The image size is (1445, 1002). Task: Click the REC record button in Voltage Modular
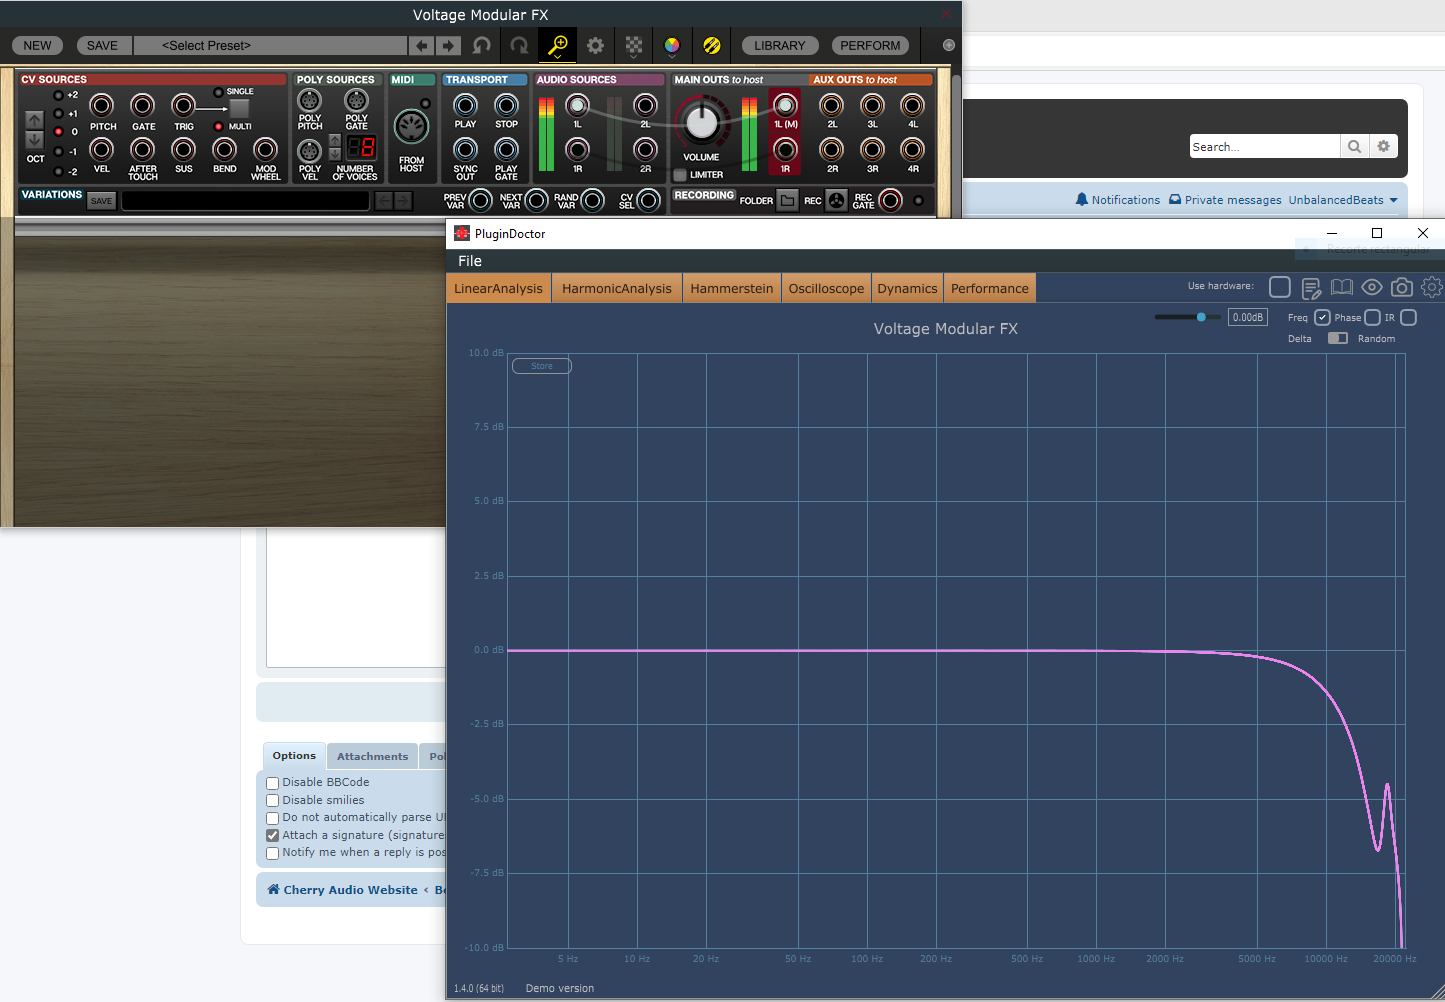click(836, 201)
